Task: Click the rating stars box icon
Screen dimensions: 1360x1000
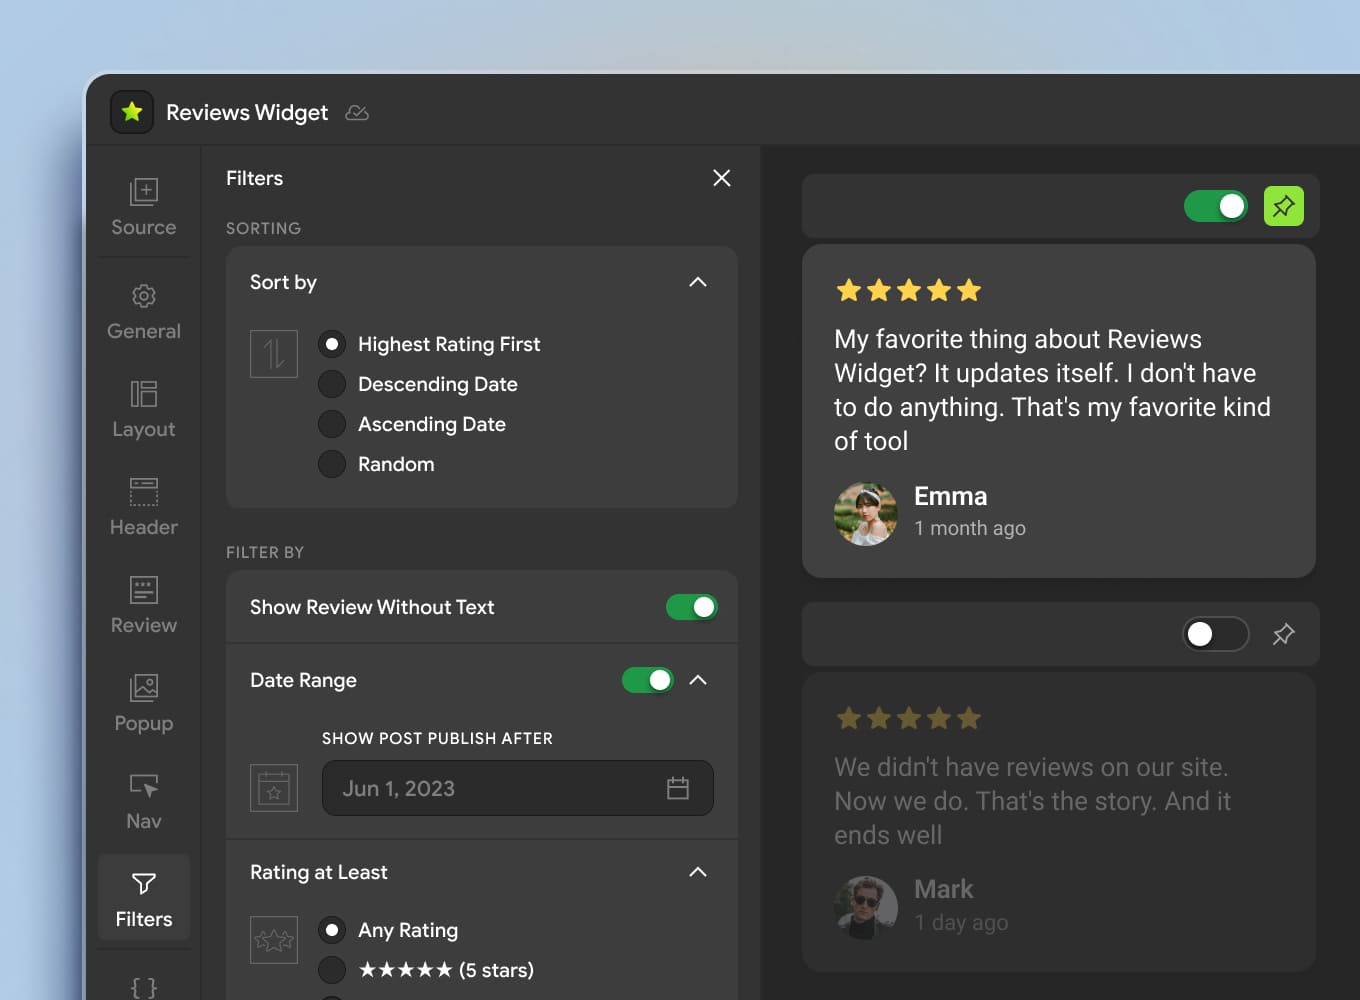Action: tap(274, 940)
